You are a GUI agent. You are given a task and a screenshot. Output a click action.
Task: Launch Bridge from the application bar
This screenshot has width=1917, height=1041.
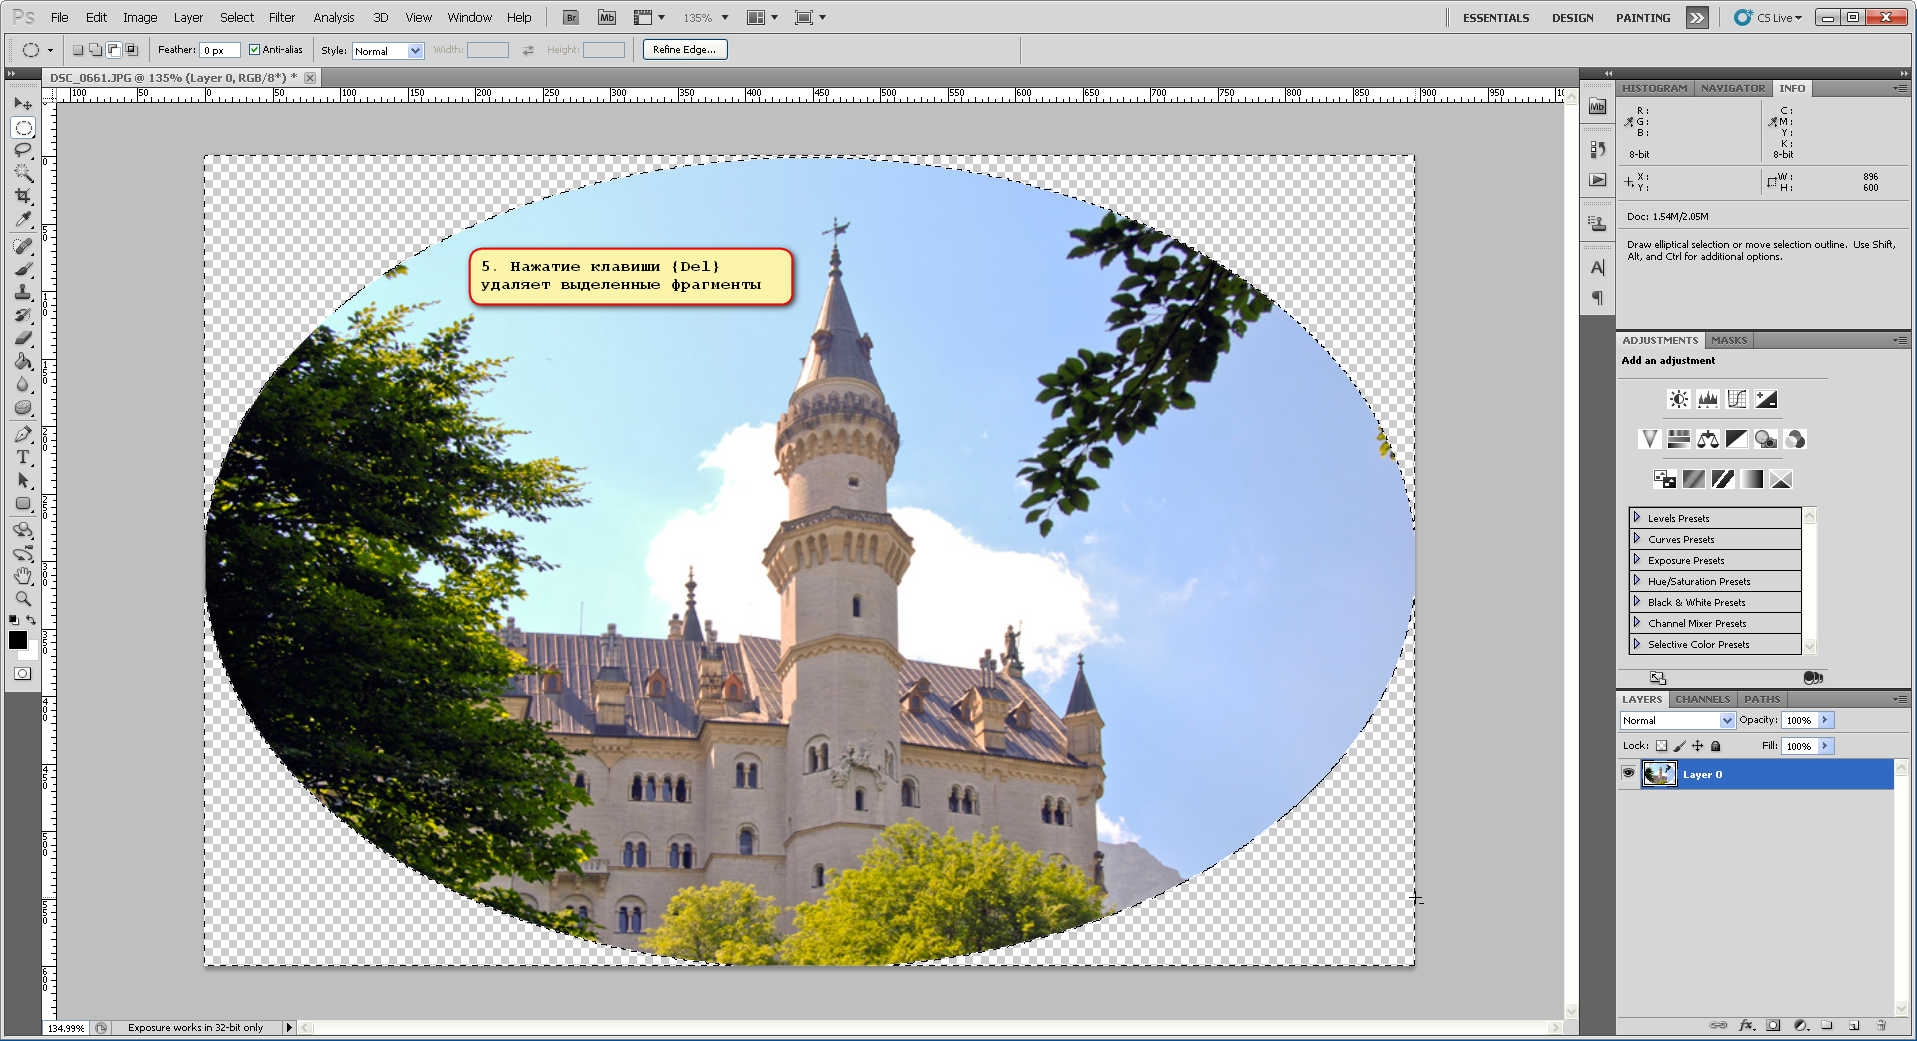pyautogui.click(x=571, y=17)
